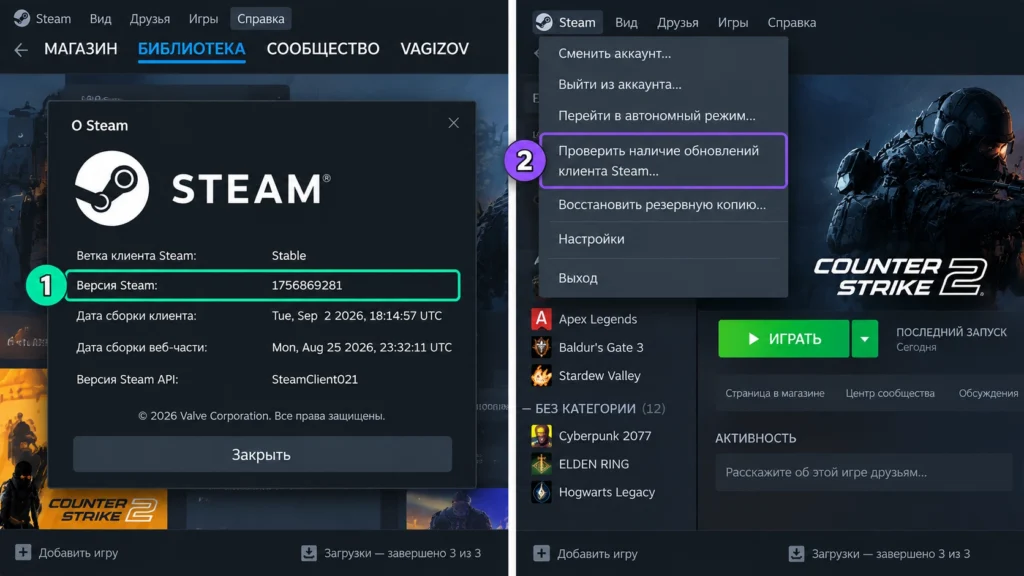The height and width of the screenshot is (576, 1024).
Task: Select ELDEN RING in the game list
Action: click(x=594, y=464)
